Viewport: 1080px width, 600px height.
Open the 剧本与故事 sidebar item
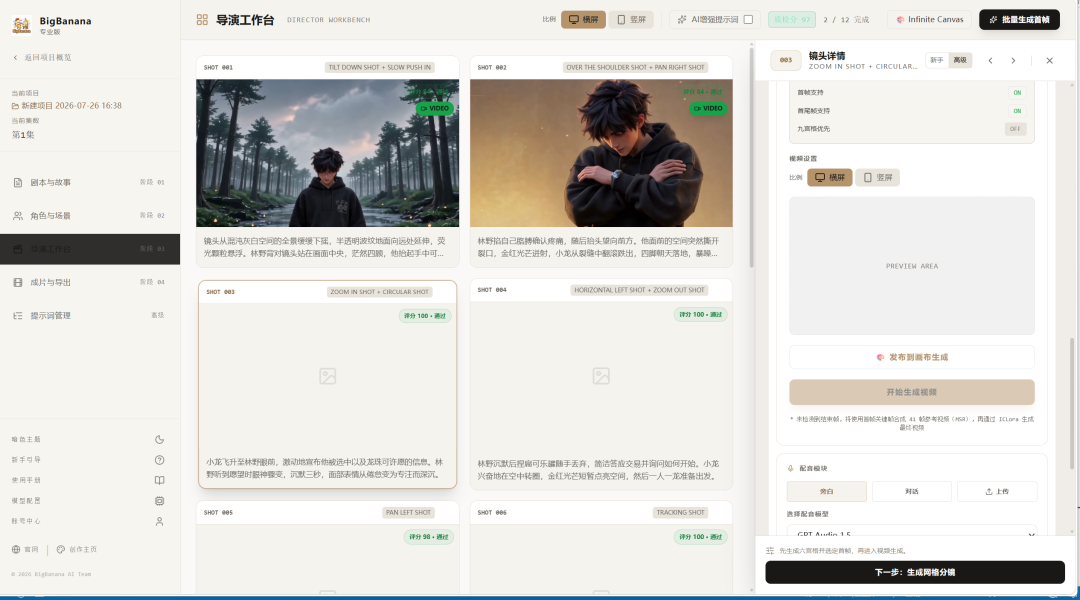(x=90, y=183)
